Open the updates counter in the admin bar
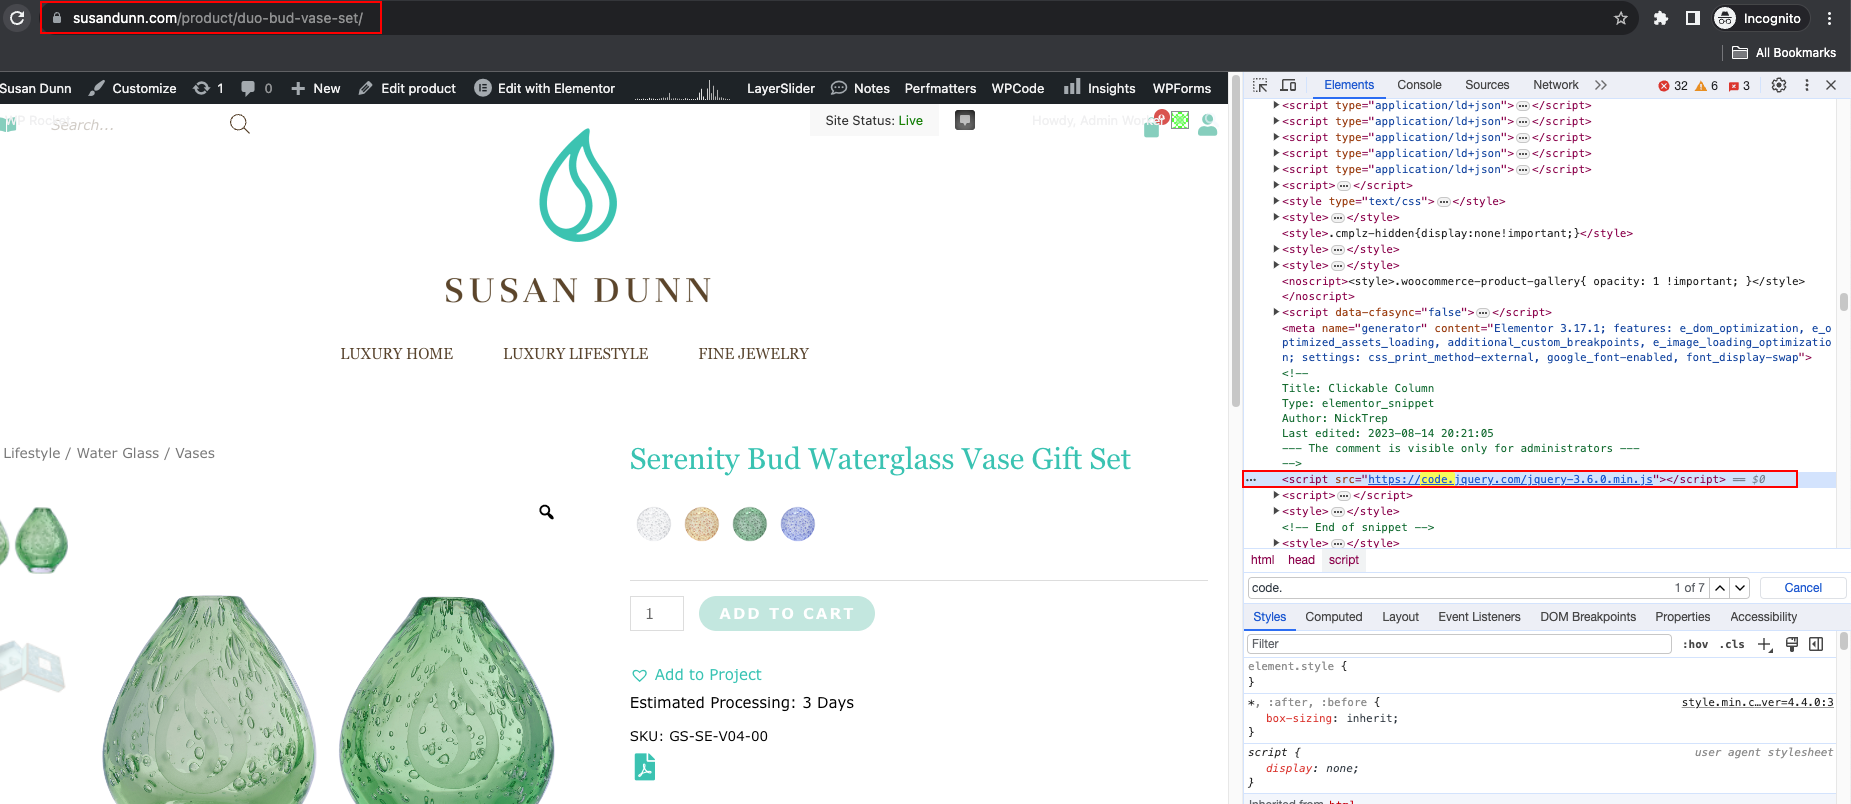 click(x=208, y=88)
